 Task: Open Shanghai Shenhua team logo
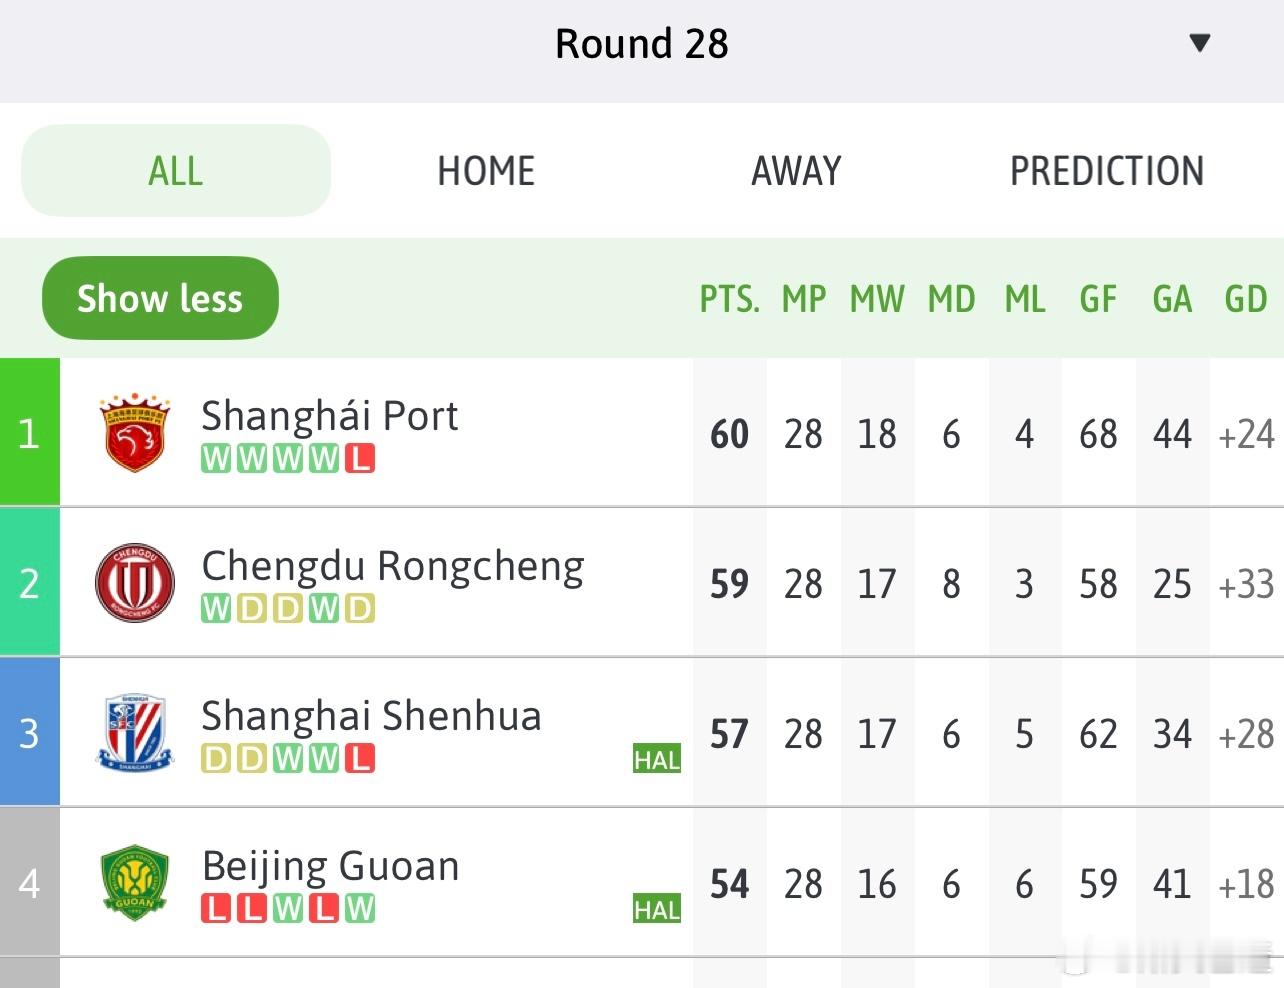click(134, 733)
